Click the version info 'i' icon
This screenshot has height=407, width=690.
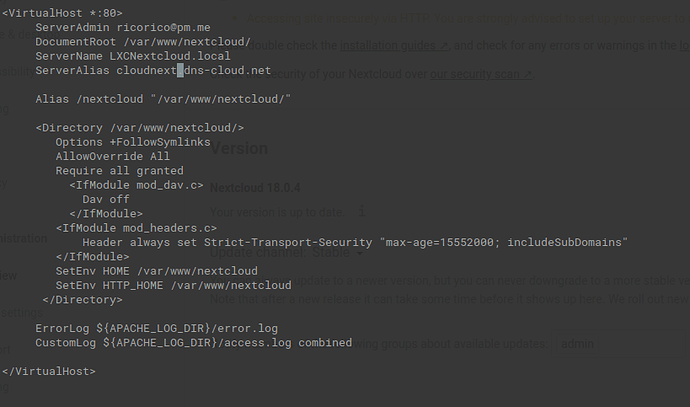pos(361,212)
